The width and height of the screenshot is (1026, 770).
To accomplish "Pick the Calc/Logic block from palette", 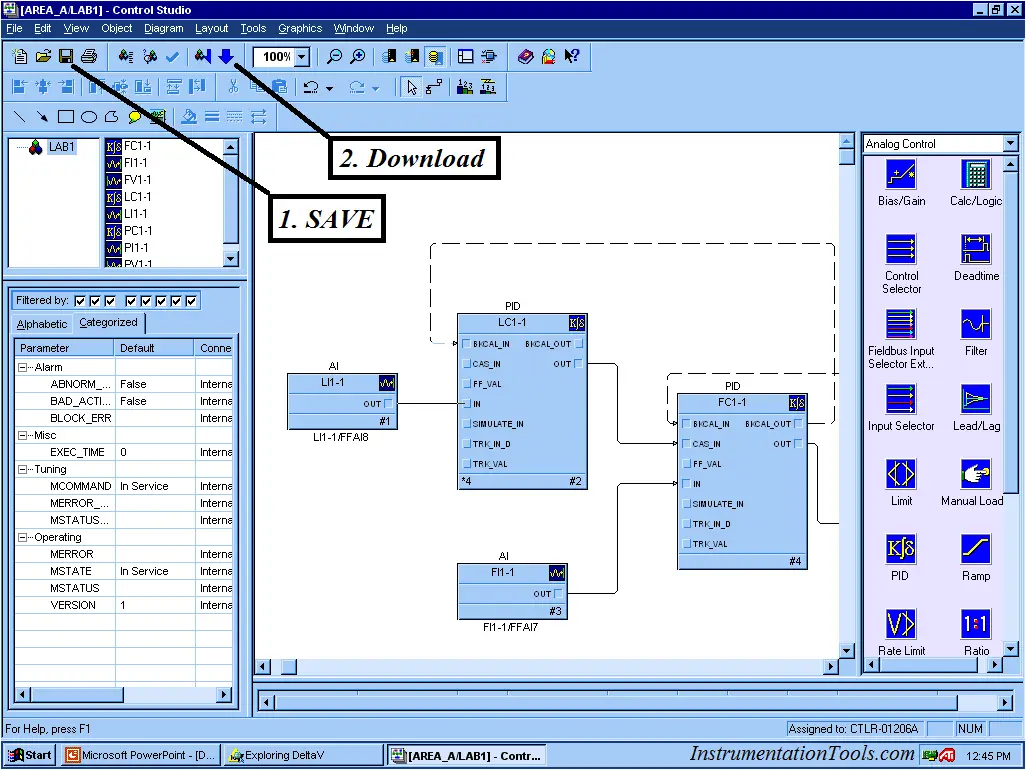I will coord(976,175).
